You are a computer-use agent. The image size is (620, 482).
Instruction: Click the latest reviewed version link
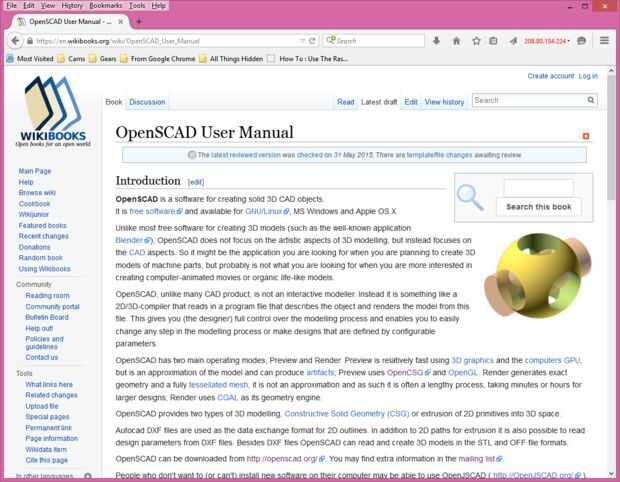[x=246, y=155]
